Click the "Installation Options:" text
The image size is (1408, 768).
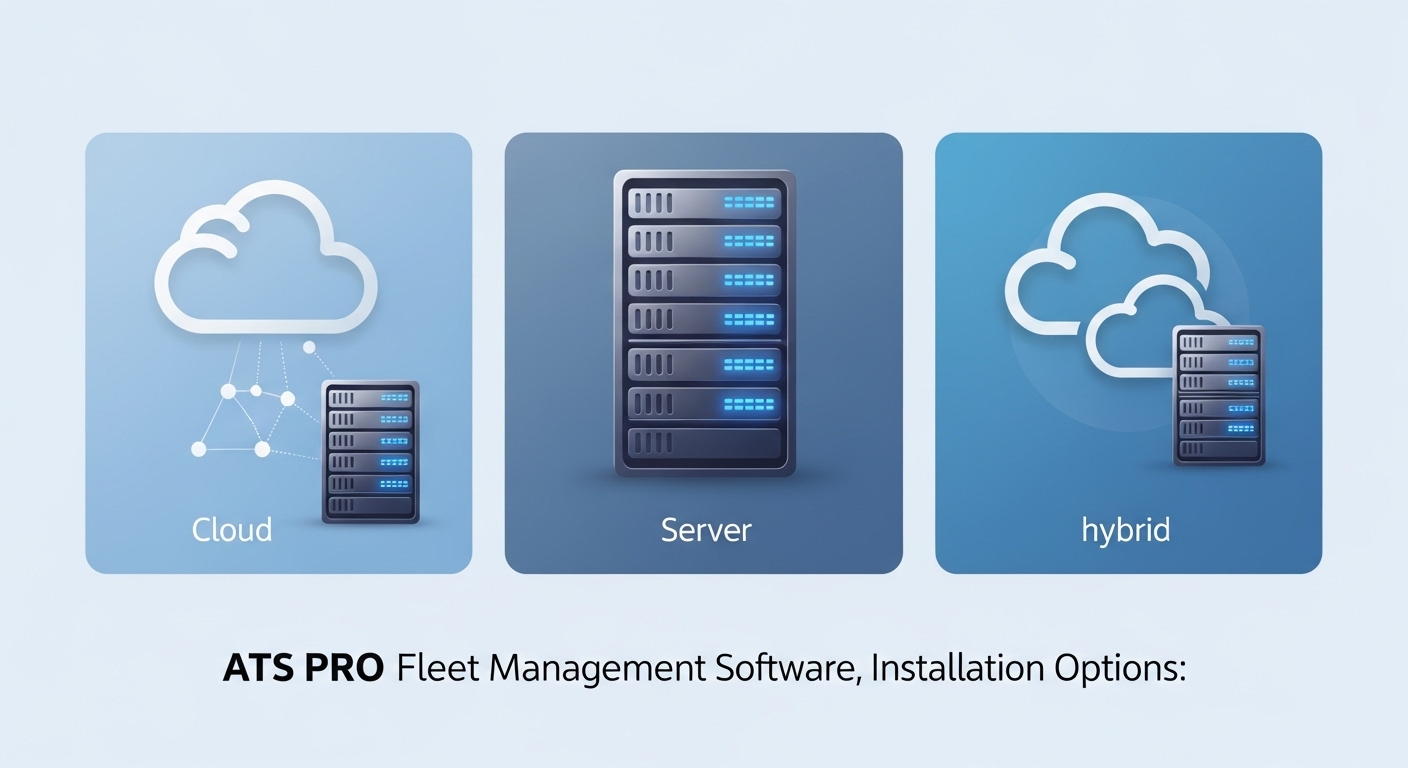(x=1027, y=669)
